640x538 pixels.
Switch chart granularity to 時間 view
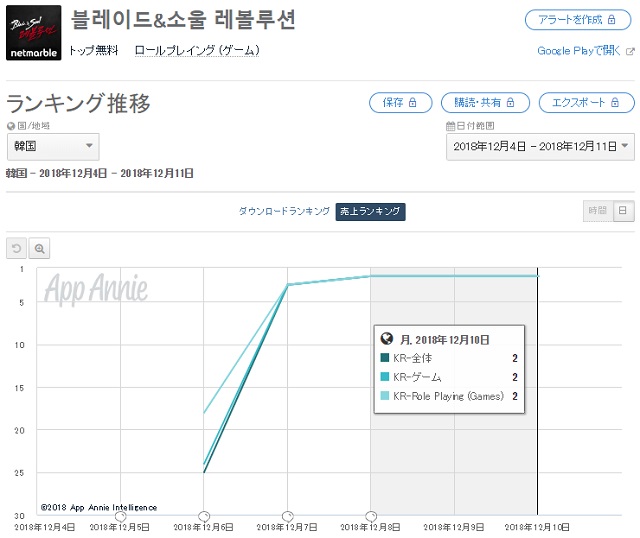[x=598, y=211]
